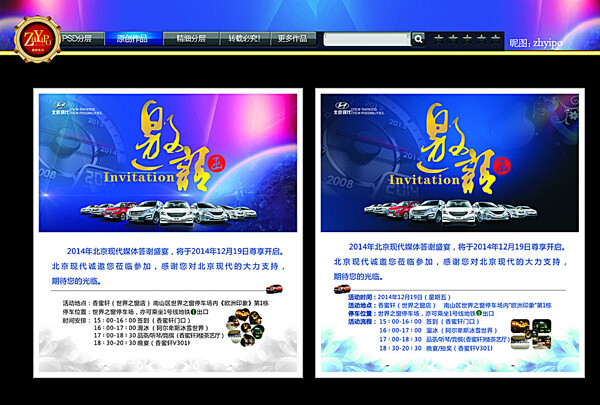This screenshot has height=405, width=600.
Task: Click 'Invitation' text in right card
Action: 424,180
